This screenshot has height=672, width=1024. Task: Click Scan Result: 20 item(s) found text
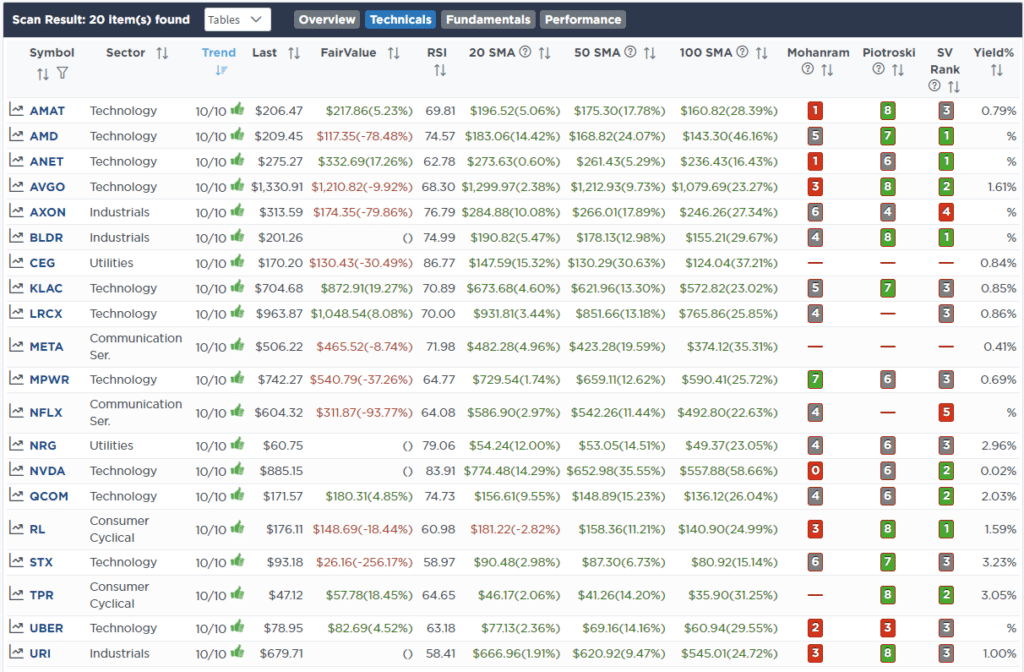point(101,20)
